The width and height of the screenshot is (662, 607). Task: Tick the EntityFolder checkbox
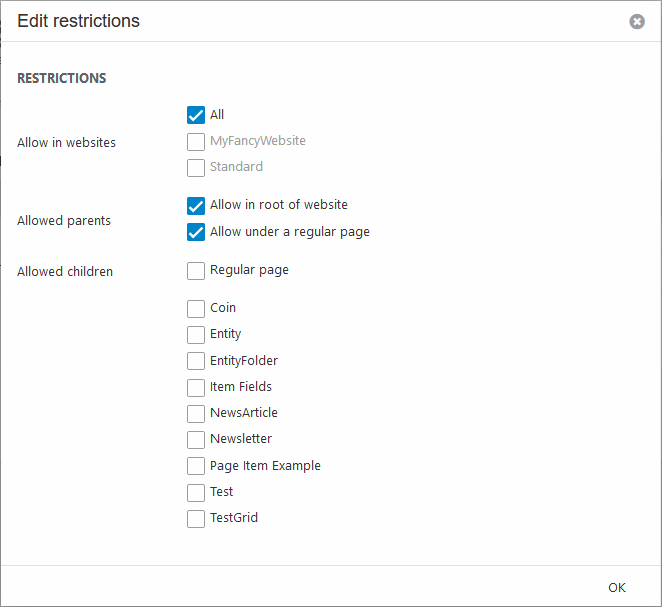[x=196, y=360]
